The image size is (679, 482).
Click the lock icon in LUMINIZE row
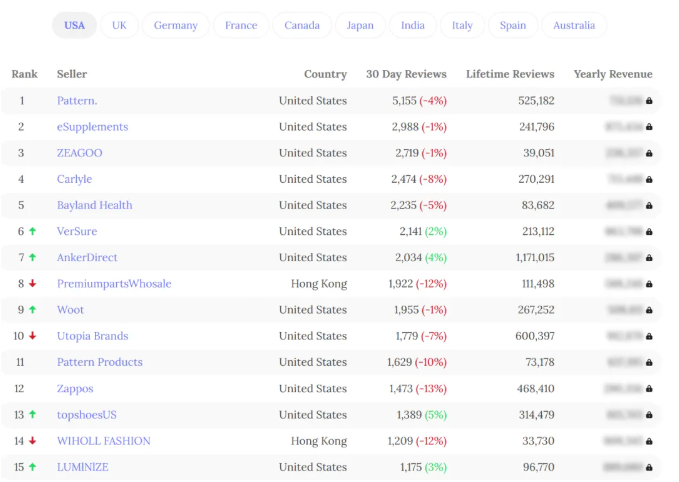[649, 467]
